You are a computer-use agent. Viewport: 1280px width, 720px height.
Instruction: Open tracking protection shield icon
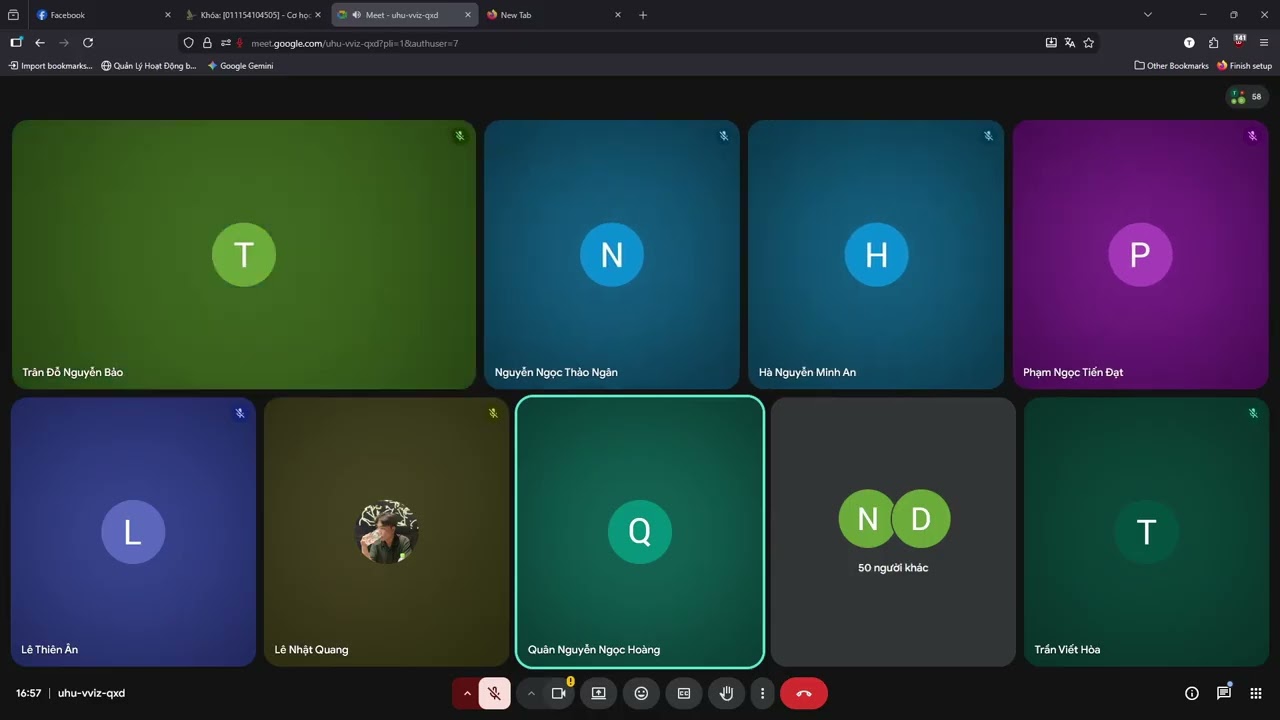pyautogui.click(x=189, y=43)
